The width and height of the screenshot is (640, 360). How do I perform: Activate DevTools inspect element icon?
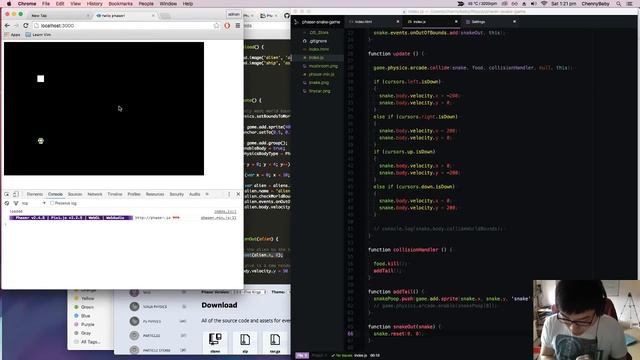coord(7,194)
